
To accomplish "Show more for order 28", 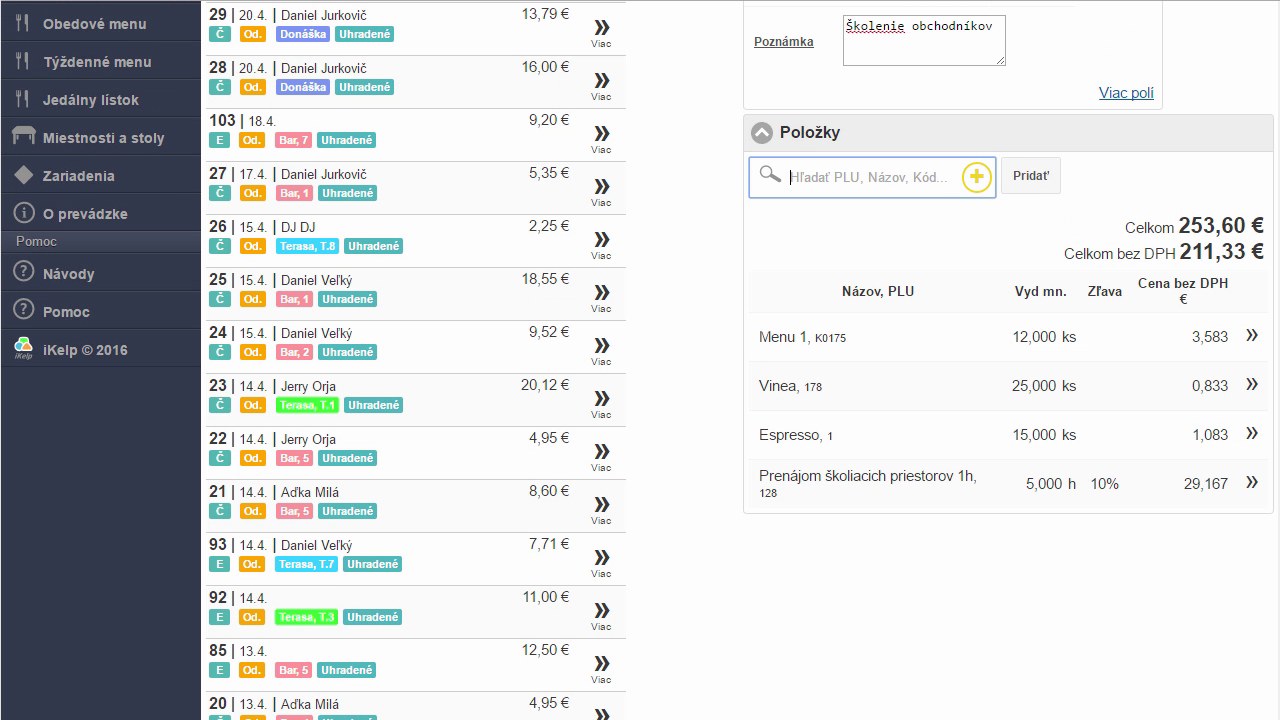I will [601, 86].
